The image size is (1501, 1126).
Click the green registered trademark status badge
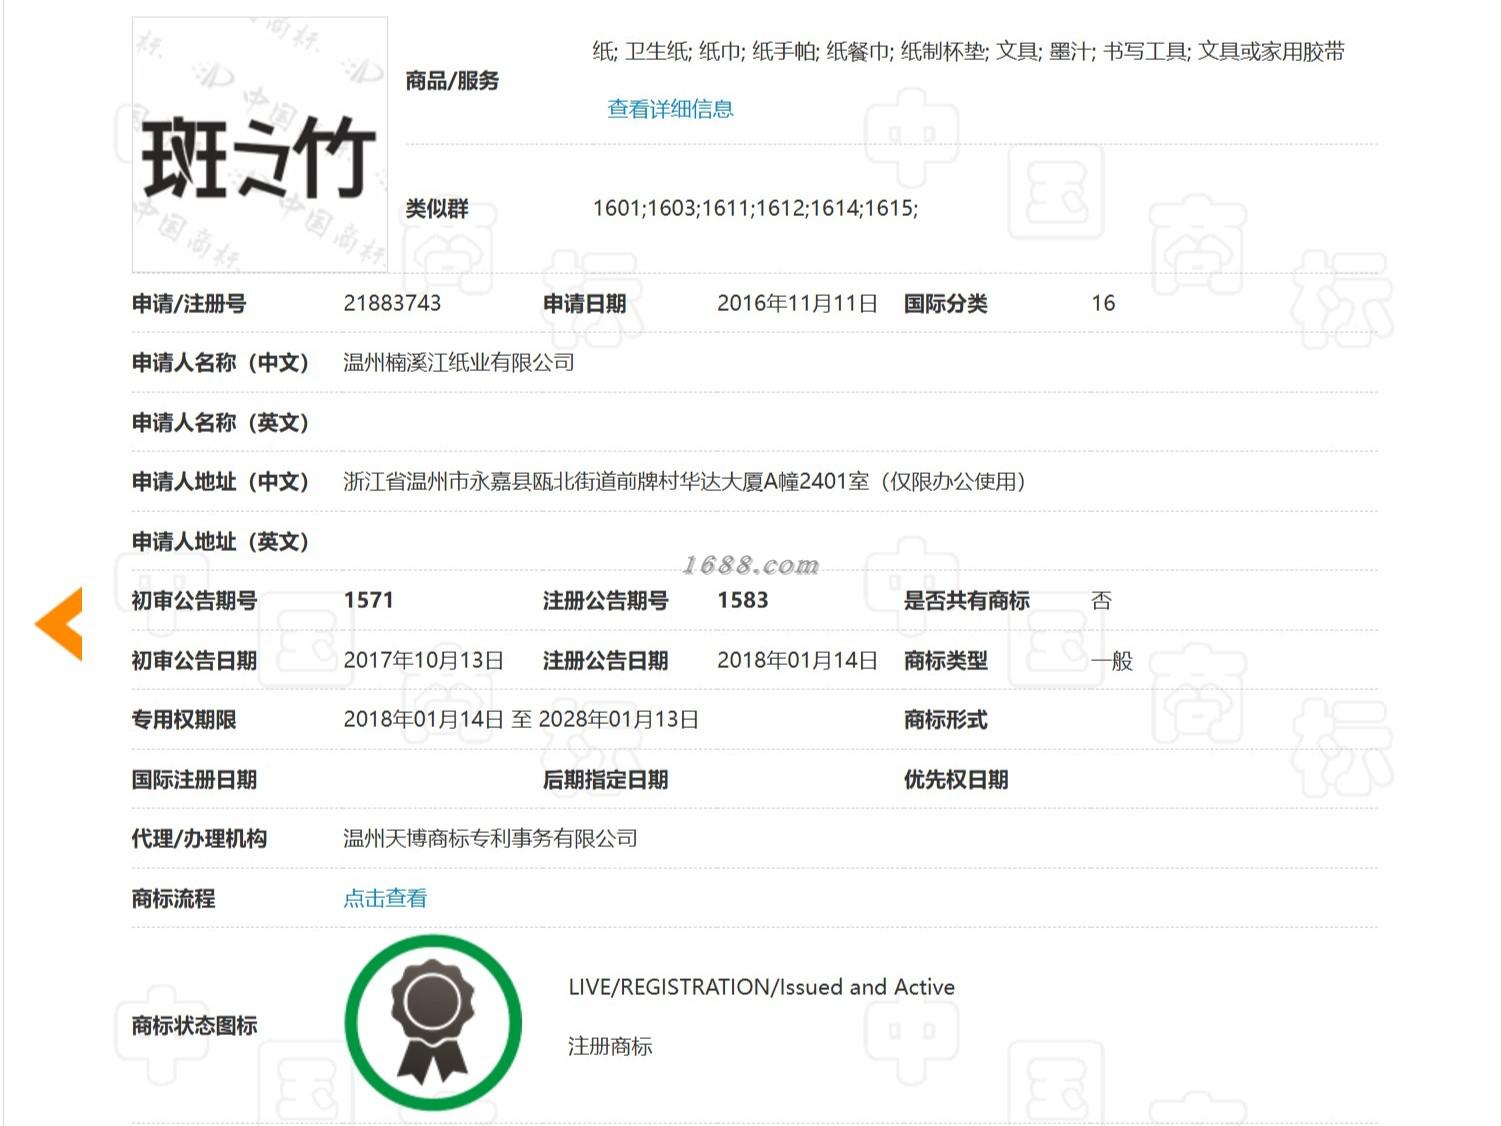click(433, 1022)
